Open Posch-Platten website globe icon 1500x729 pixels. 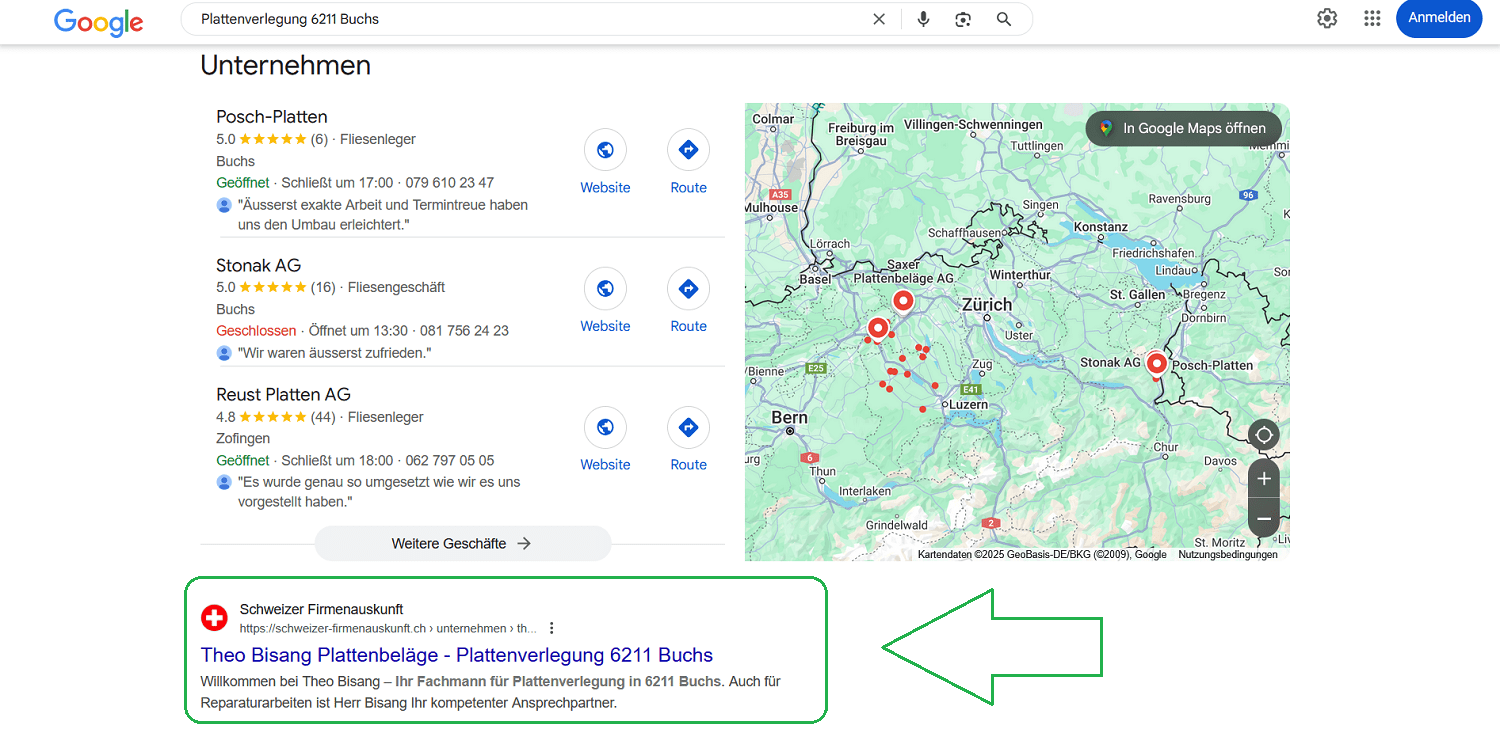click(x=605, y=150)
